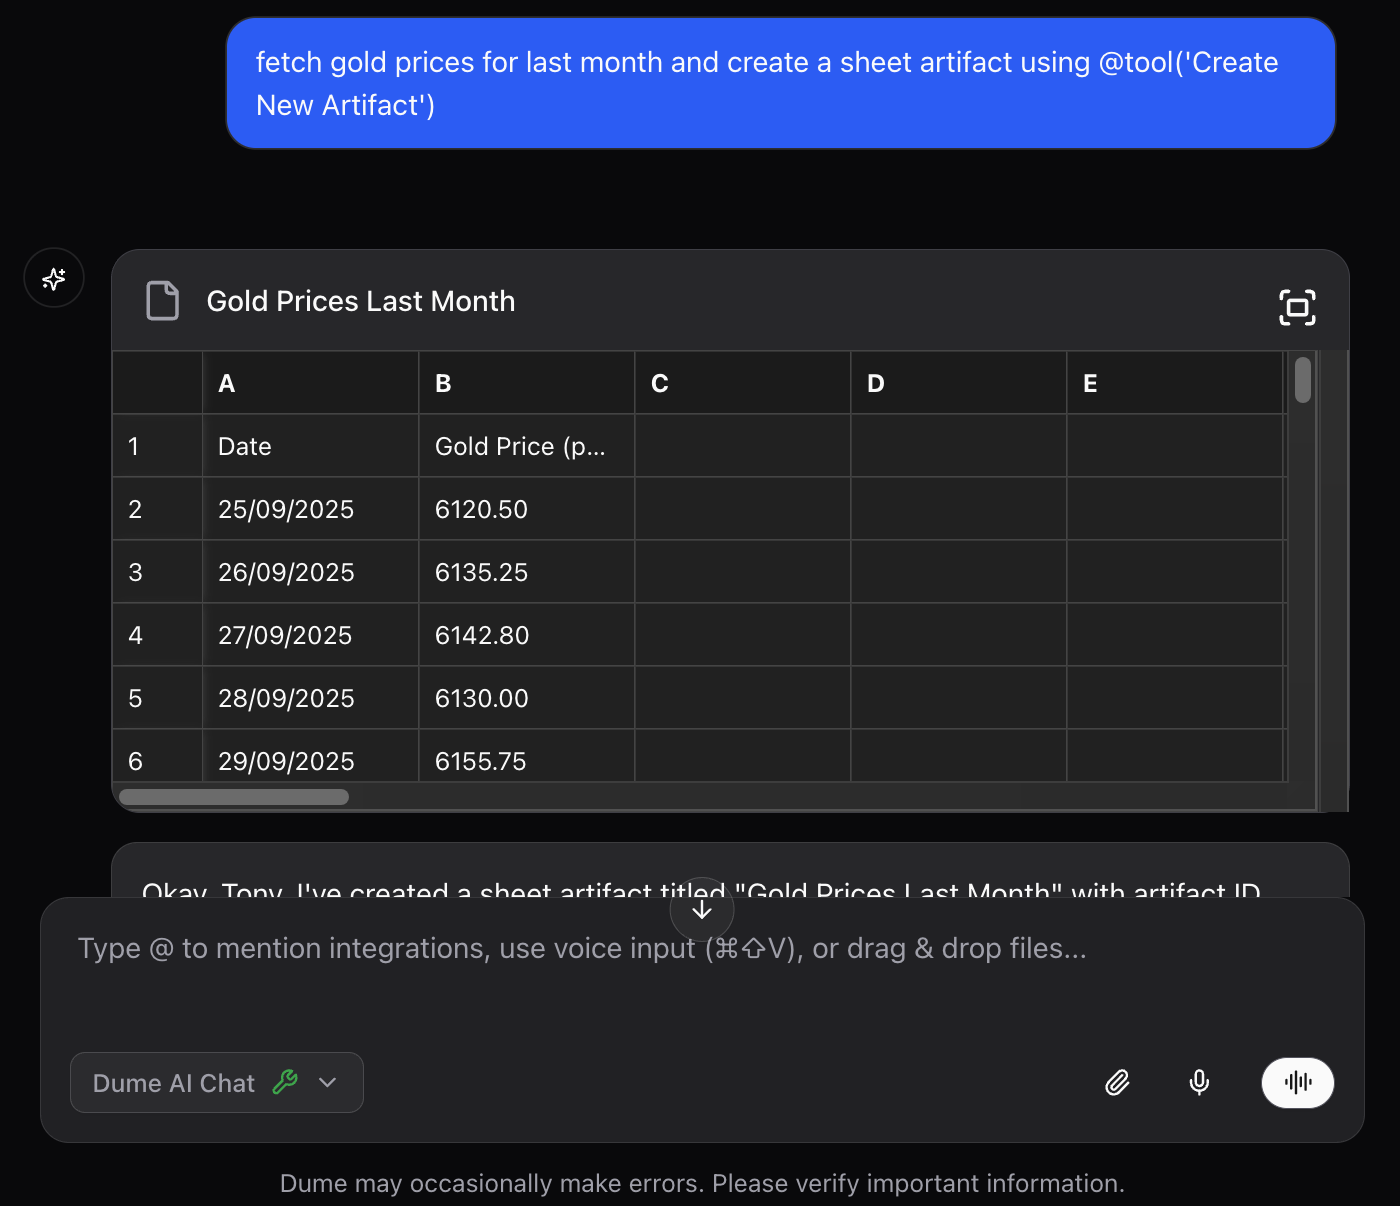Viewport: 1400px width, 1206px height.
Task: Click the "Gold Price (p..." cell
Action: 527,446
